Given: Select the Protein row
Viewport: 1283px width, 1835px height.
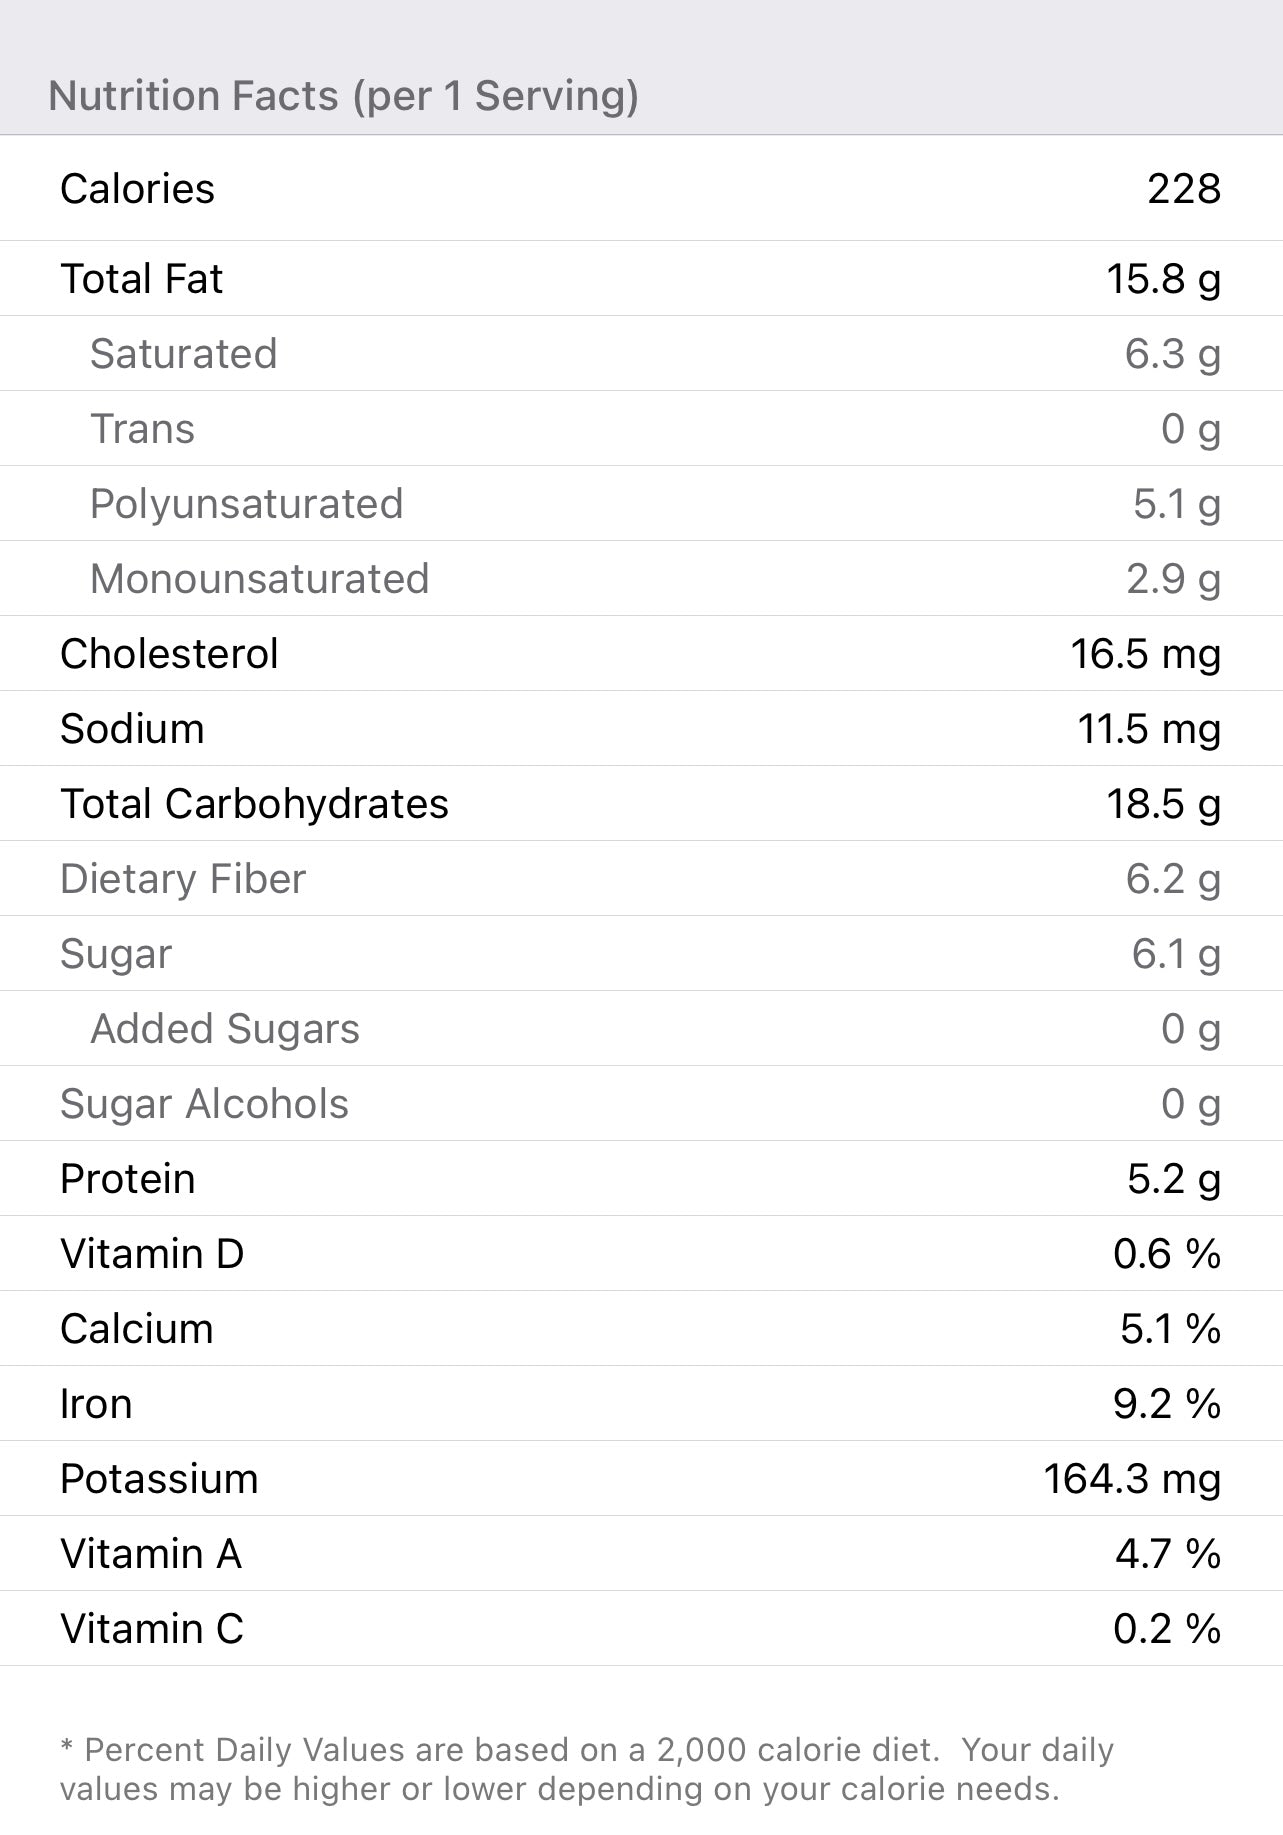Looking at the screenshot, I should coord(640,1179).
